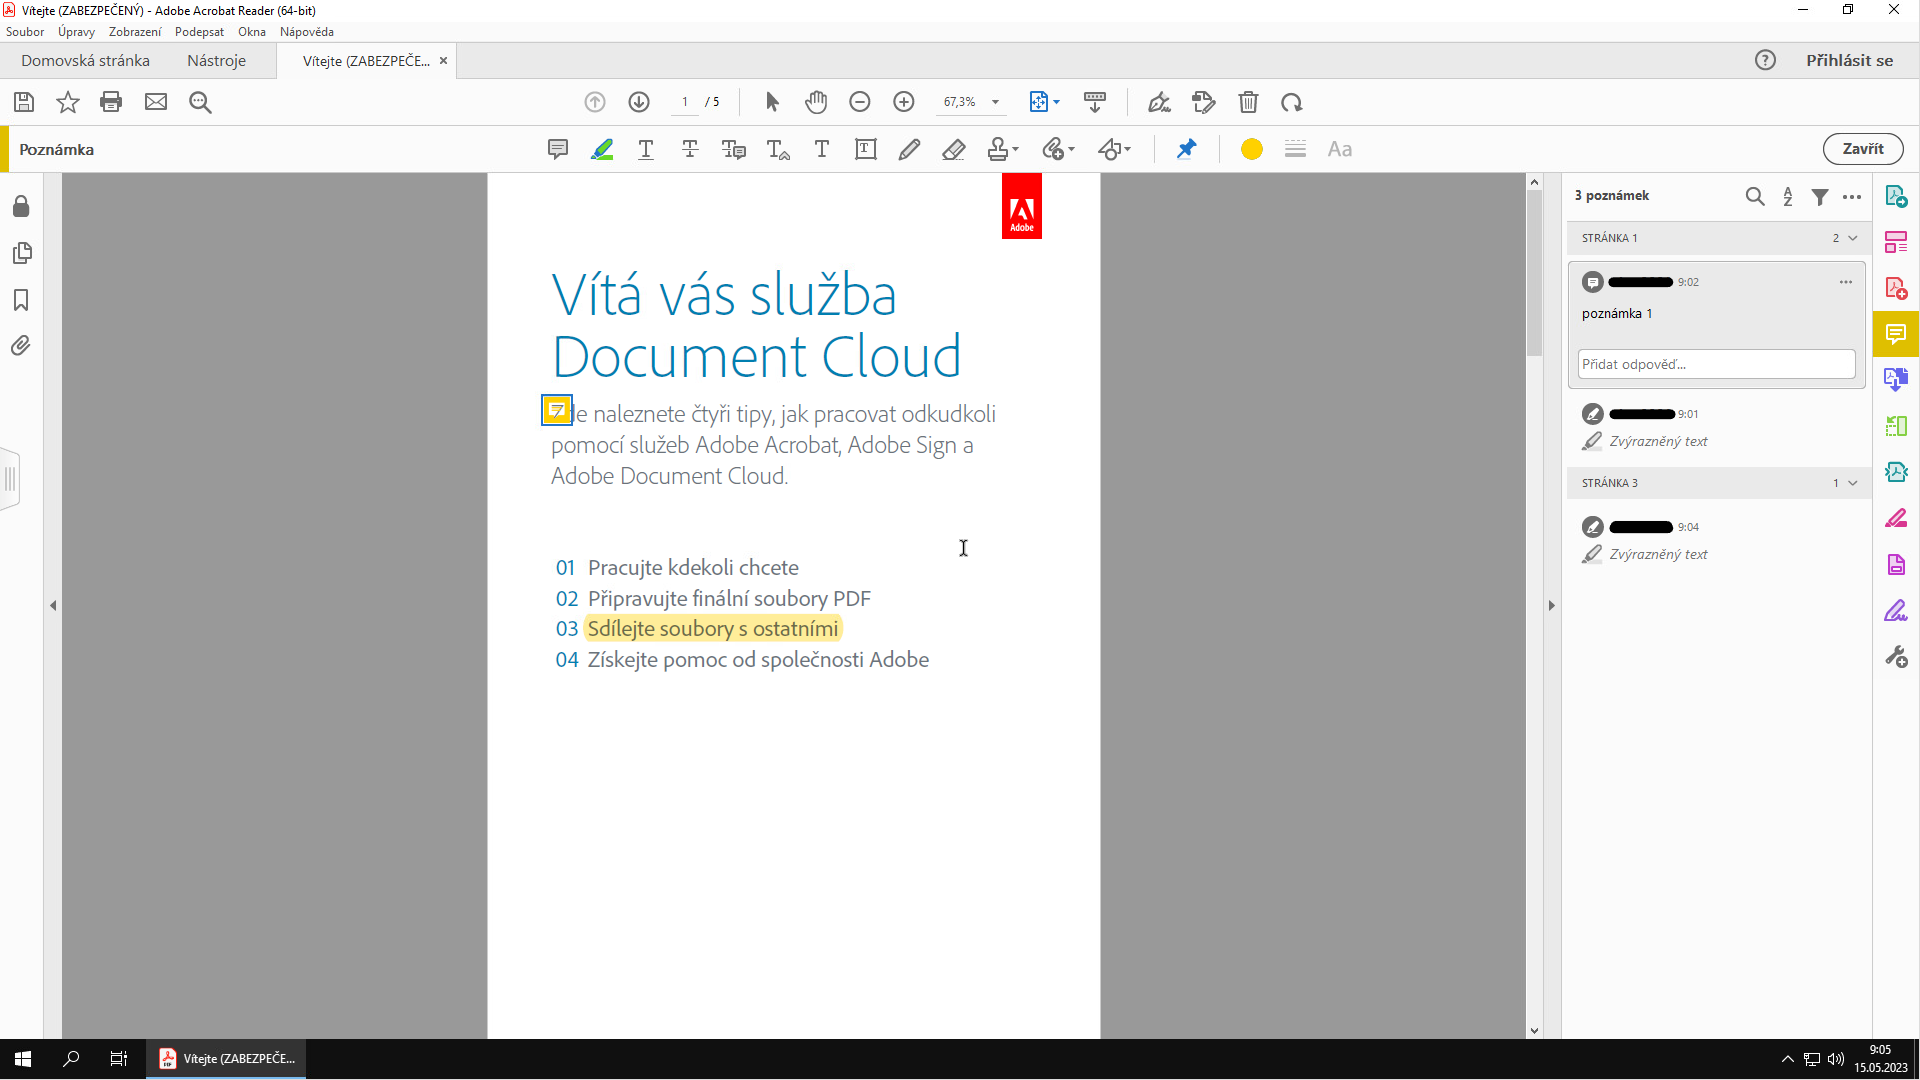The height and width of the screenshot is (1080, 1920).
Task: Toggle the keep tool selected pin
Action: [1186, 149]
